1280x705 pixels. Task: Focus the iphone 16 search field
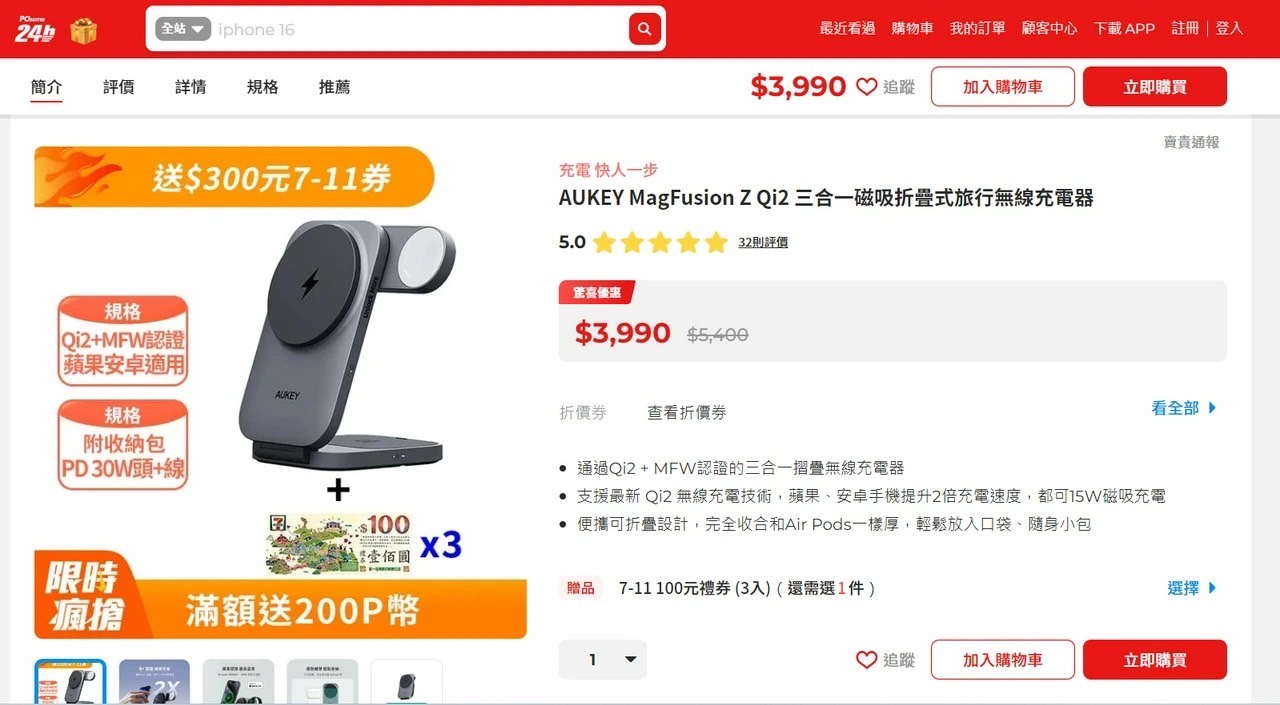click(x=420, y=29)
